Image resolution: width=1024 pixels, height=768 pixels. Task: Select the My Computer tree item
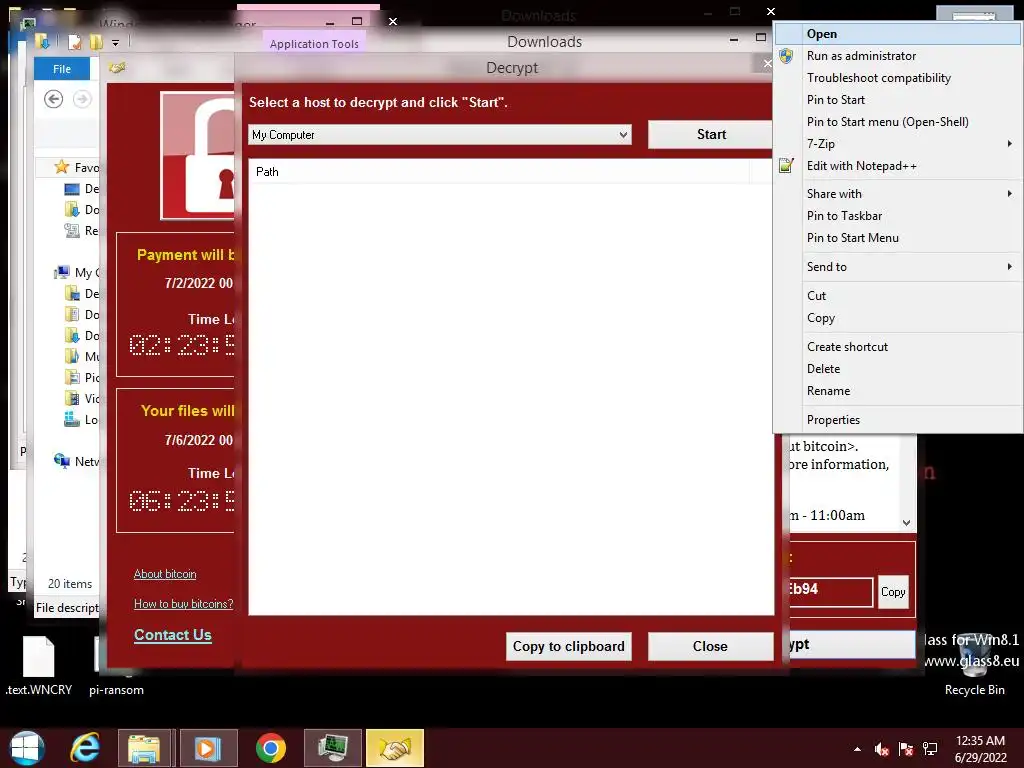tap(77, 272)
